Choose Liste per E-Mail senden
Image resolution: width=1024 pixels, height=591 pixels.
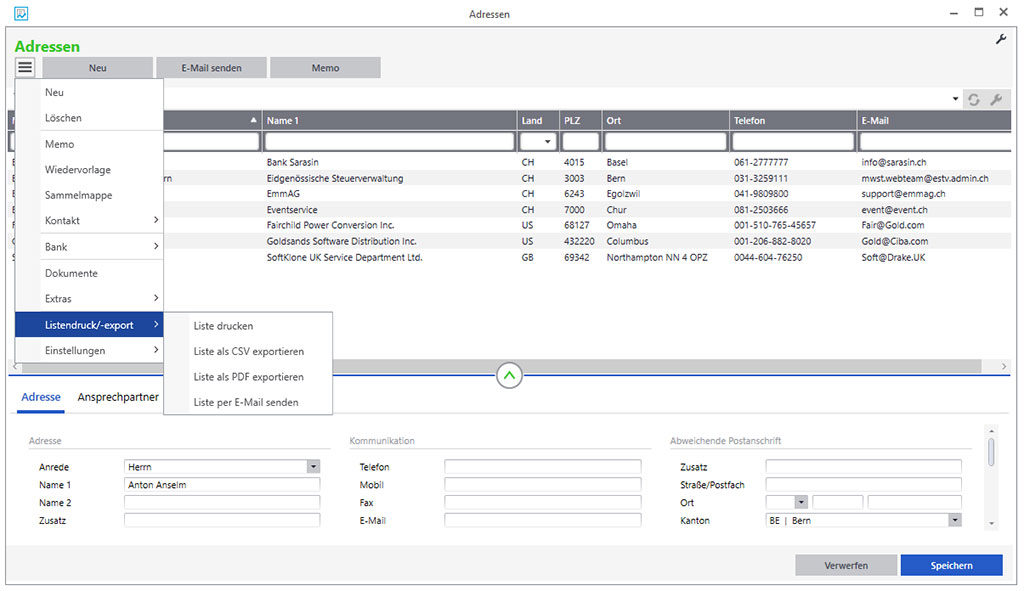[x=248, y=402]
